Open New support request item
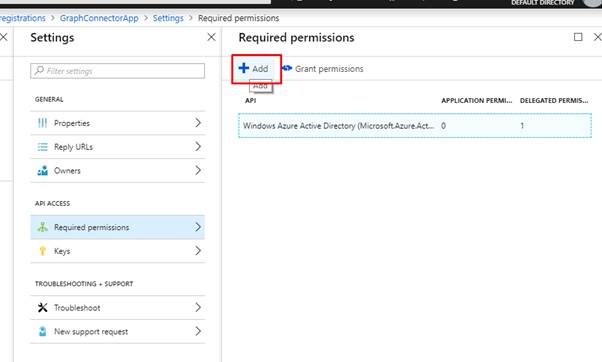Screen dimensions: 602x362 [117, 331]
